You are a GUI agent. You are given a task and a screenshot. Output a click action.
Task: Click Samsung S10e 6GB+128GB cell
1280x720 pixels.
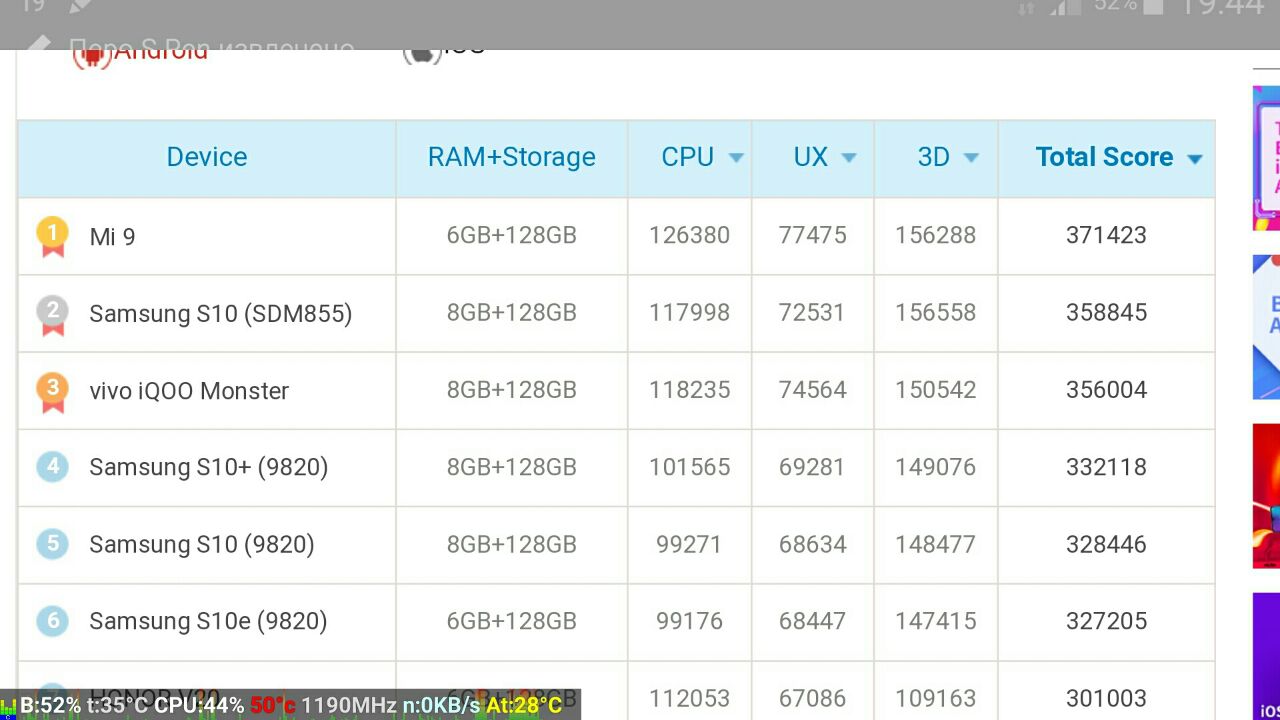pyautogui.click(x=512, y=621)
